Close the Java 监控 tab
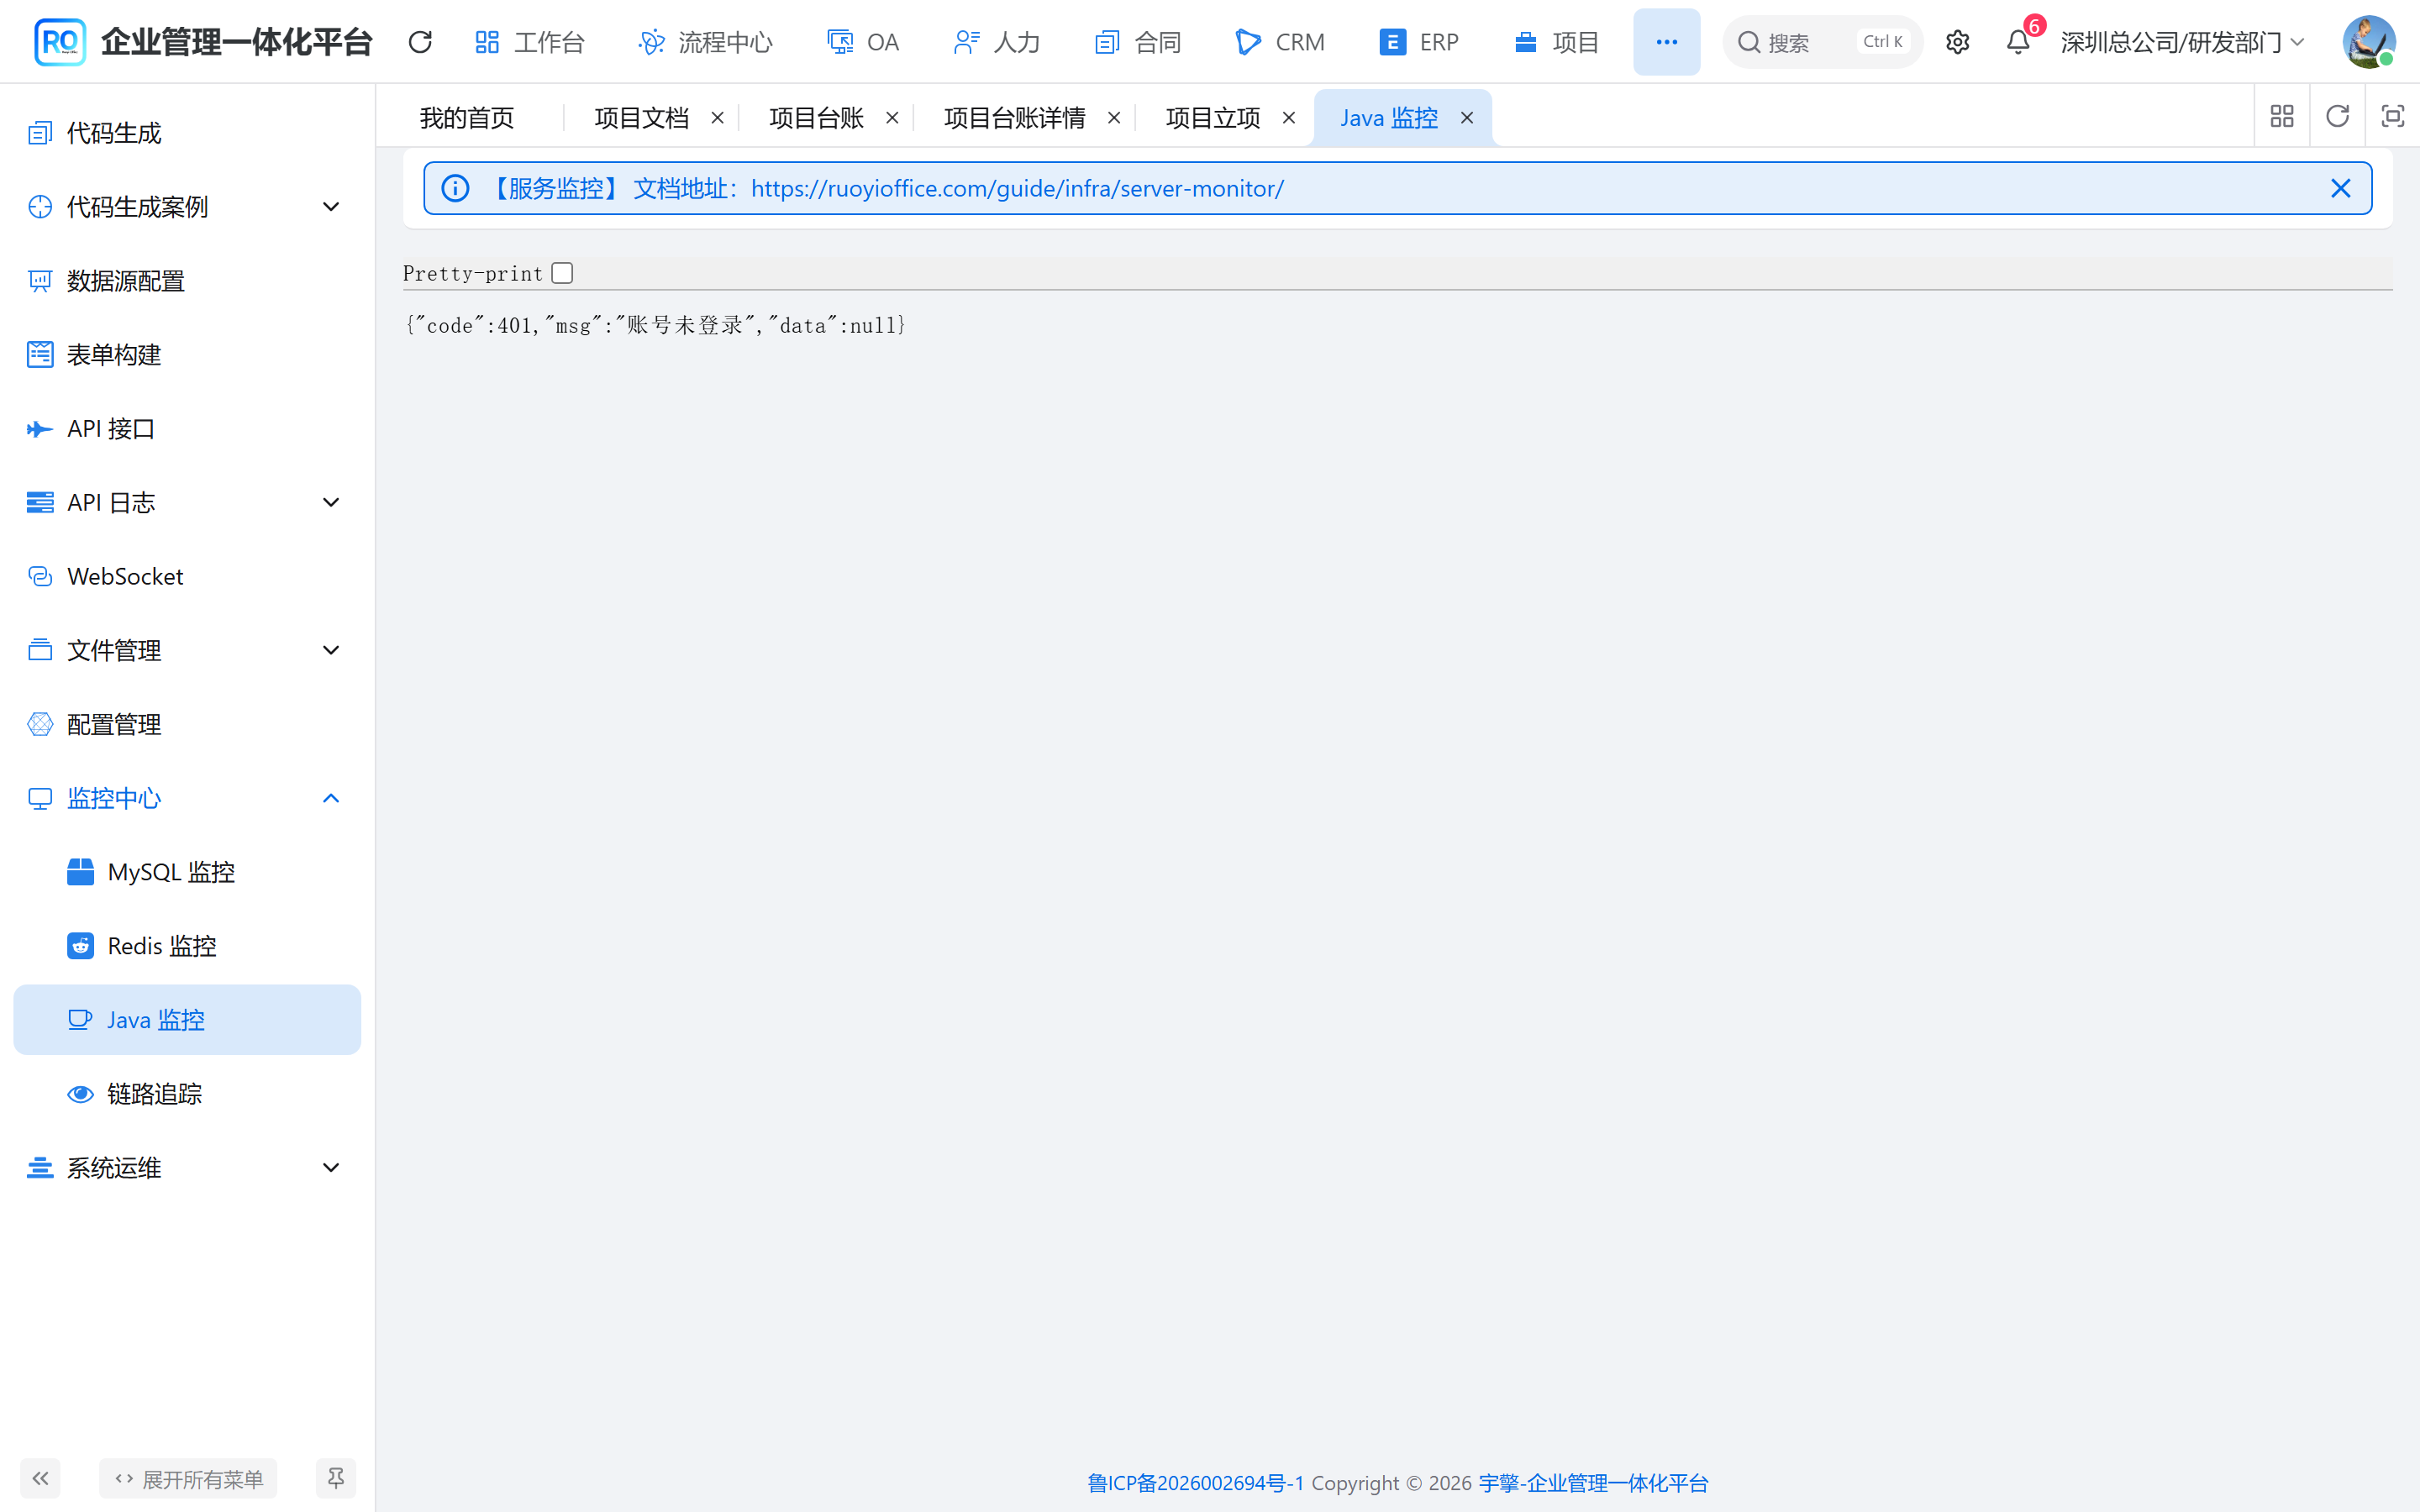The height and width of the screenshot is (1512, 2420). tap(1467, 118)
